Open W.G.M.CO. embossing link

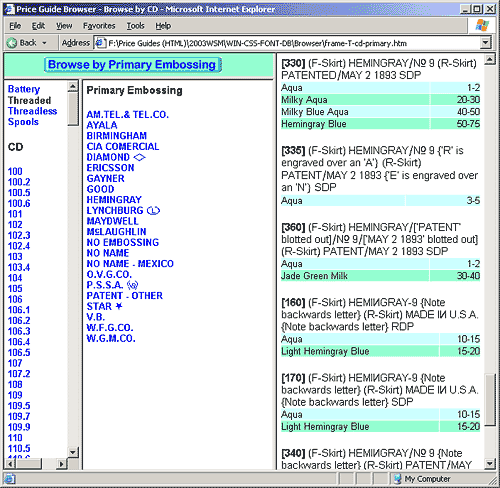[x=111, y=338]
